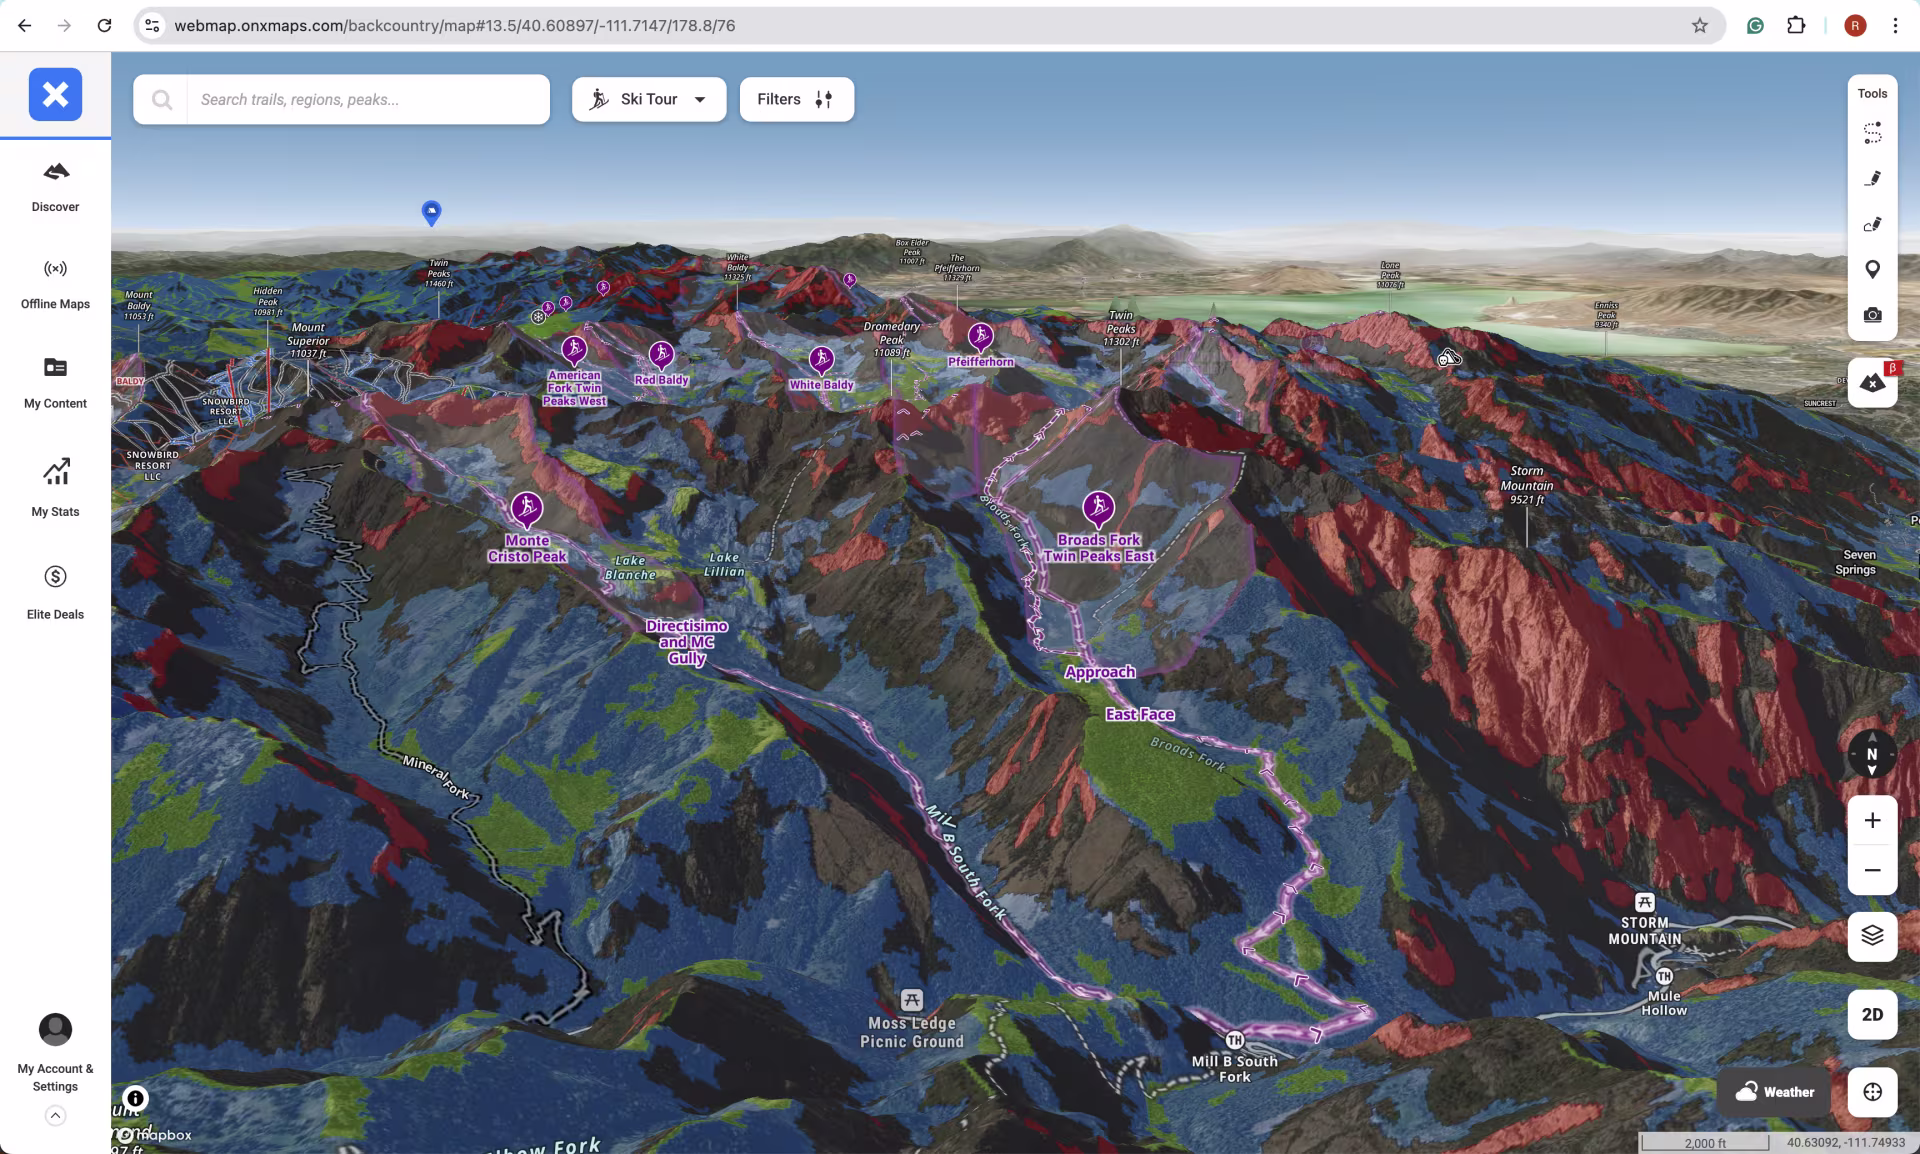Select the area shape drawing tool
1920x1154 pixels.
click(1872, 225)
